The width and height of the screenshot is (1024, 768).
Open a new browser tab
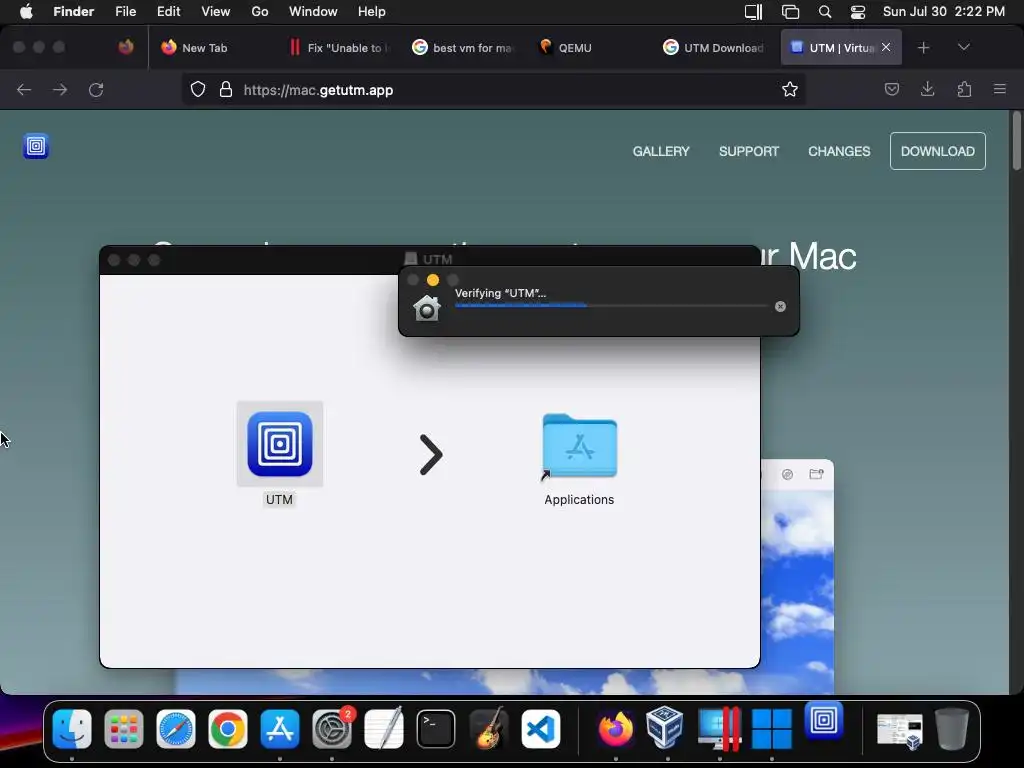[923, 48]
